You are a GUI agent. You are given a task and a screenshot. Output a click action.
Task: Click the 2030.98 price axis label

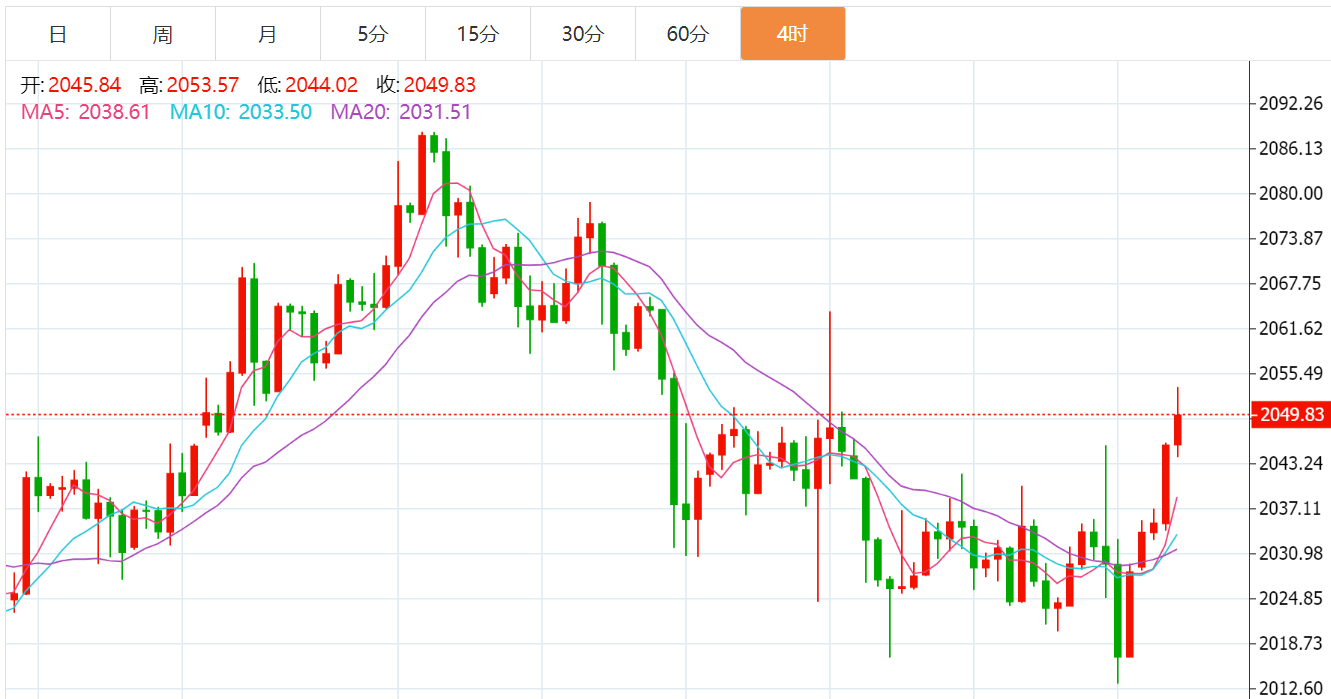click(1293, 553)
